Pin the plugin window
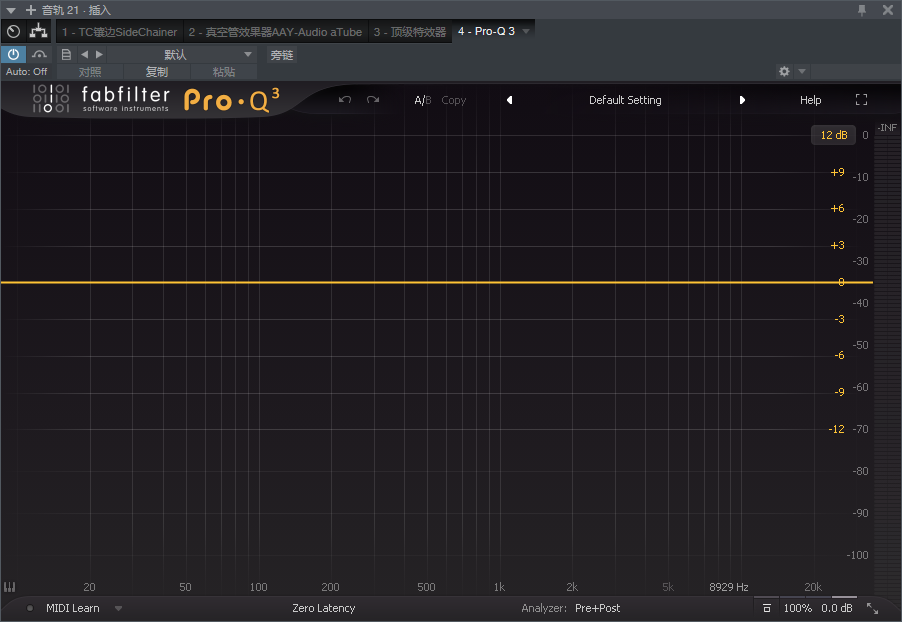 click(862, 10)
